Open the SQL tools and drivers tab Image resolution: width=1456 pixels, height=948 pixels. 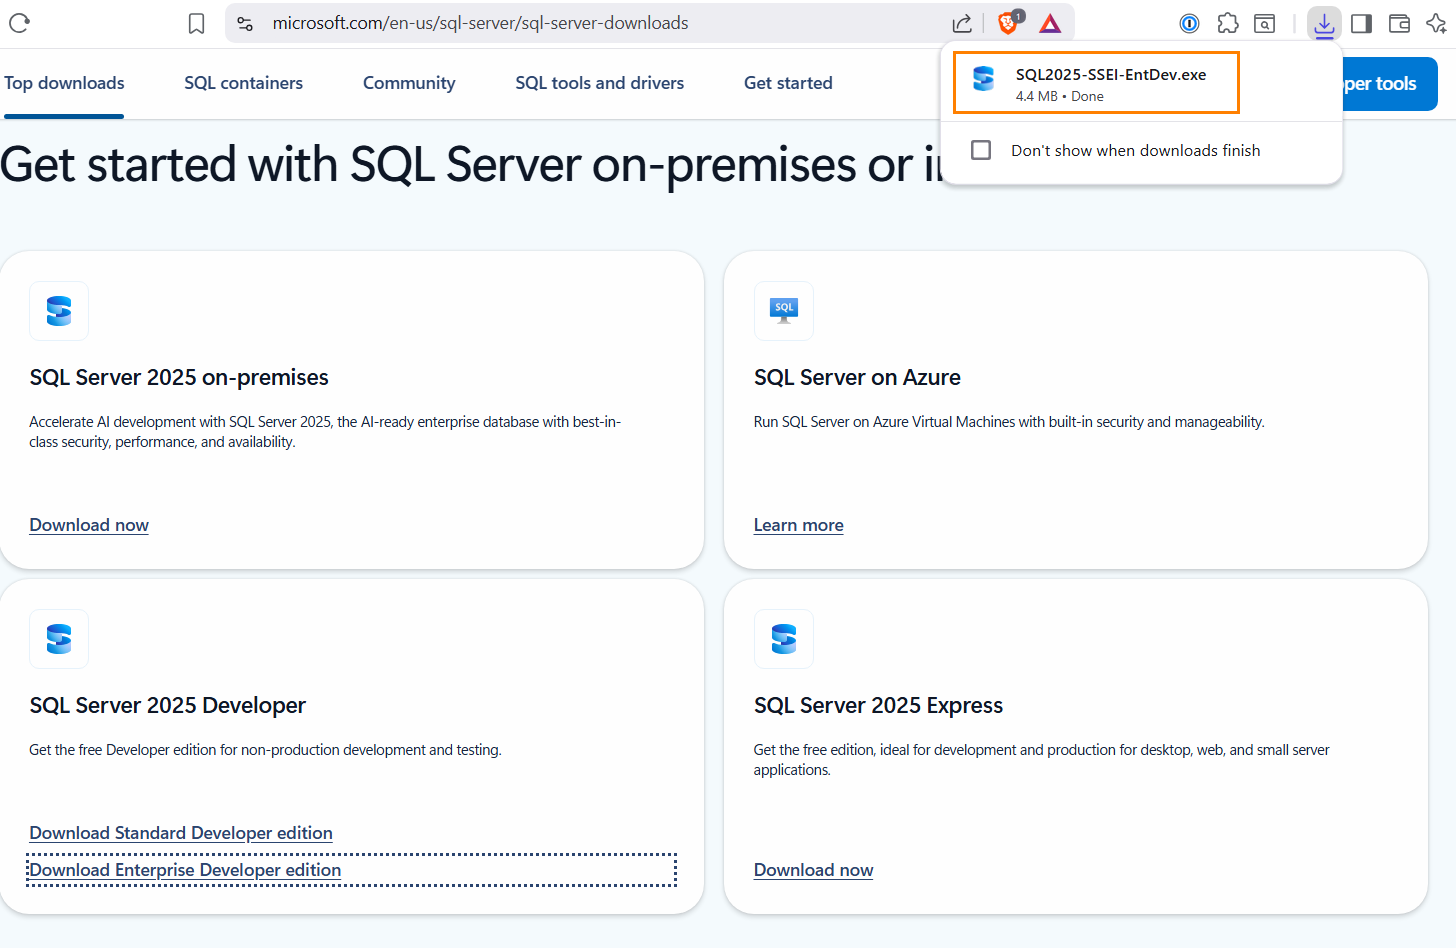point(599,83)
